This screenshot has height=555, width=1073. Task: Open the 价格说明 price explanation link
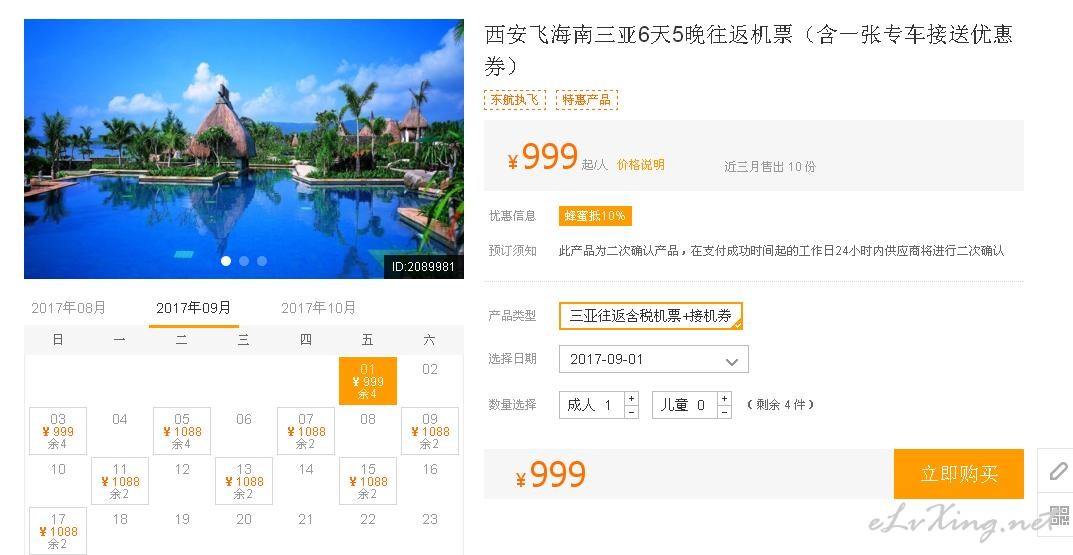pyautogui.click(x=641, y=165)
